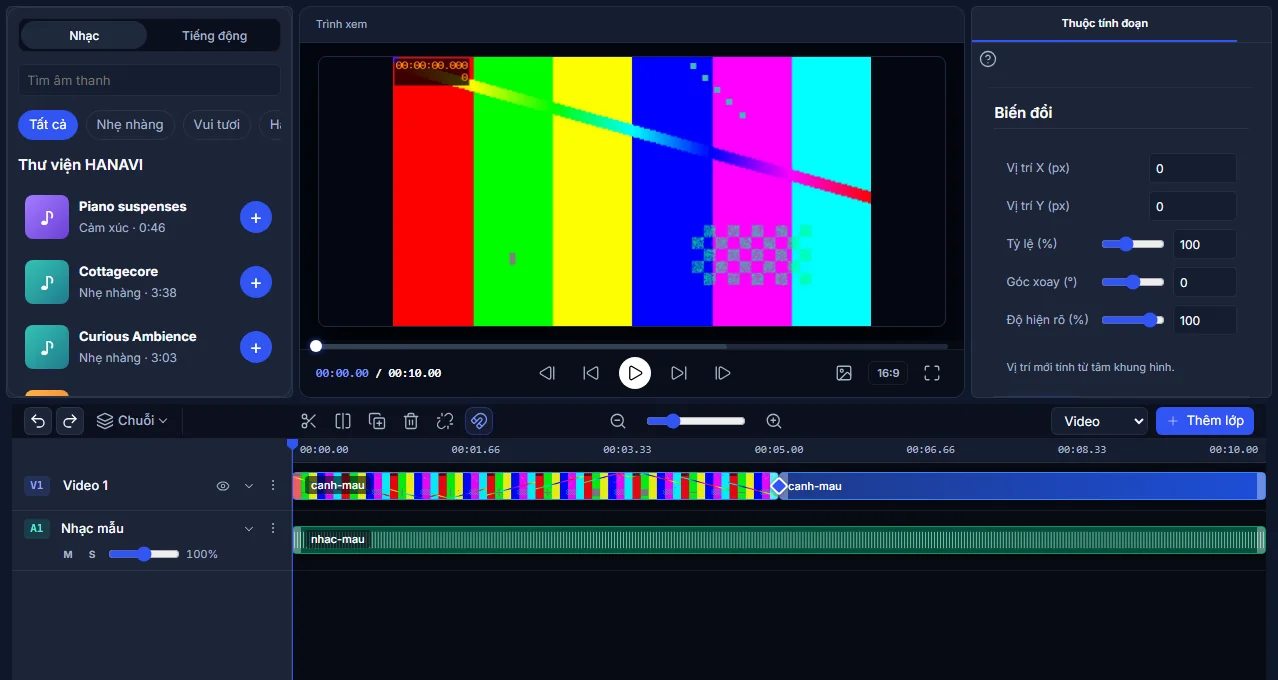Mute the Nhạc mẫu track with M
The image size is (1278, 680).
coord(68,554)
